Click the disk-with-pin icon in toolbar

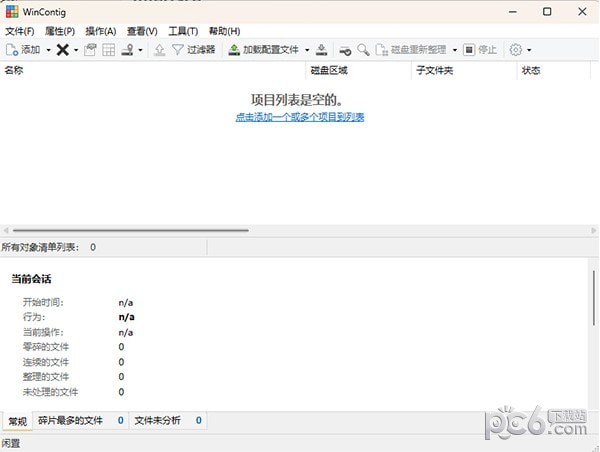click(x=128, y=50)
